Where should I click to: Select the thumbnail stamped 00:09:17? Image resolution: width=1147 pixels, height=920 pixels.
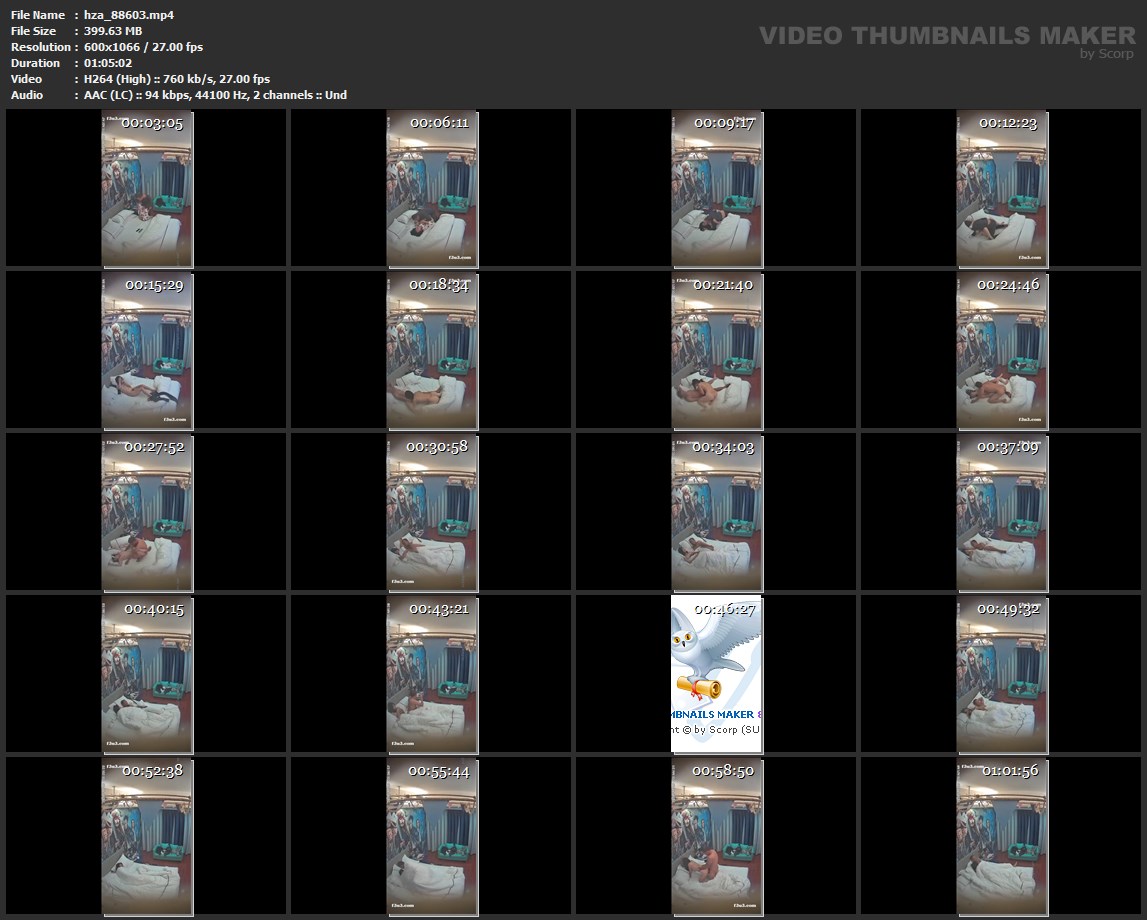pos(717,189)
